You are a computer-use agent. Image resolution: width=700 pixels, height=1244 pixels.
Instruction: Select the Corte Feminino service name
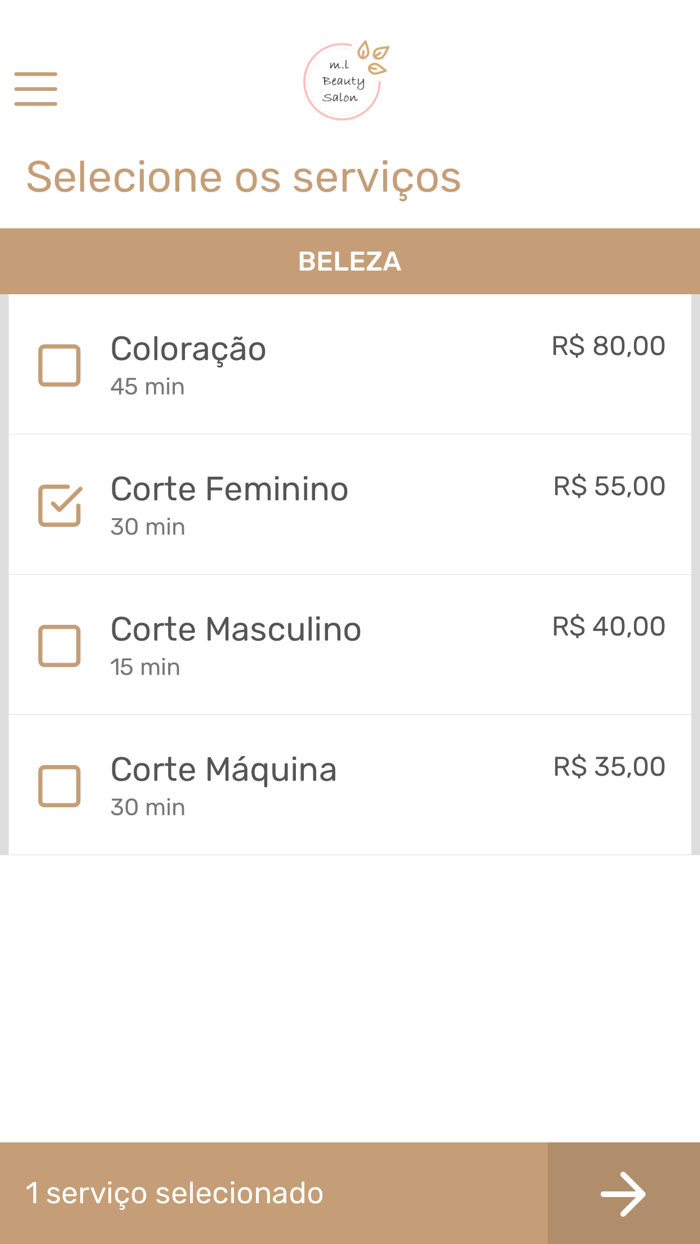tap(229, 489)
